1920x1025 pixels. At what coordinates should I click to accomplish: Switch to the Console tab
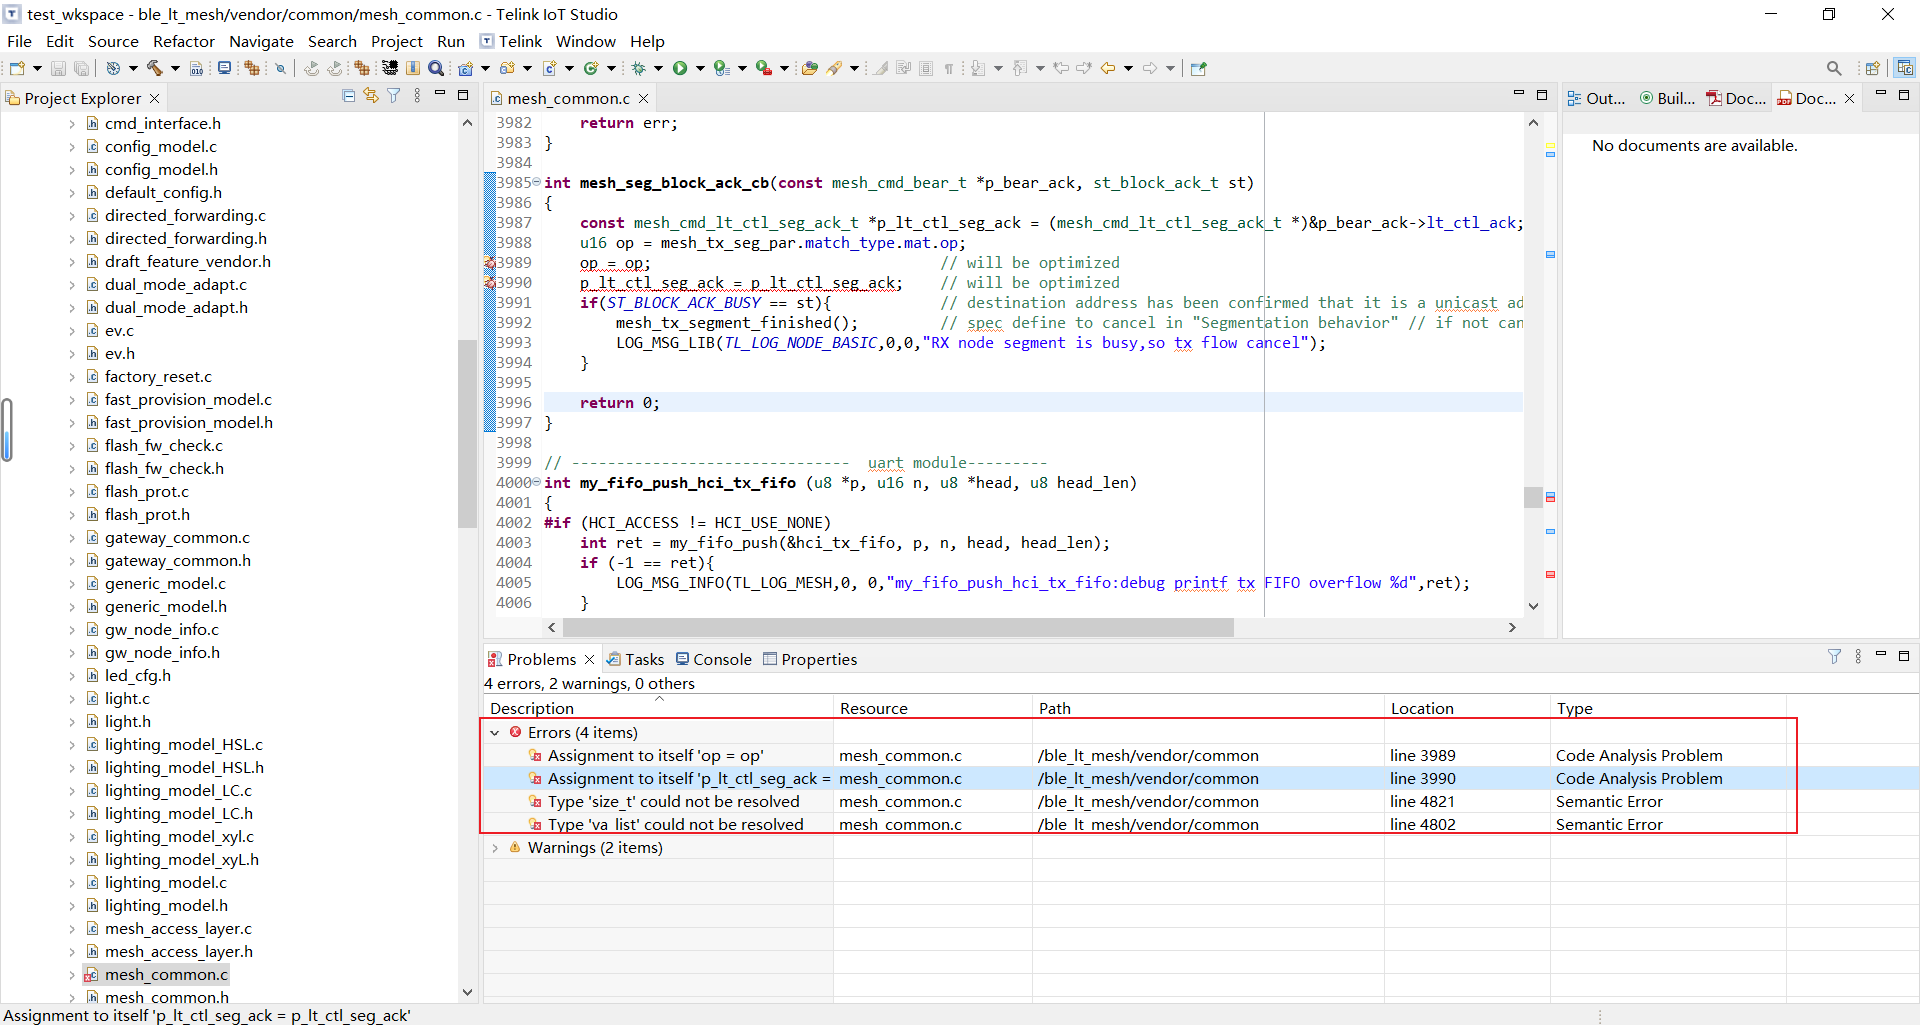713,659
